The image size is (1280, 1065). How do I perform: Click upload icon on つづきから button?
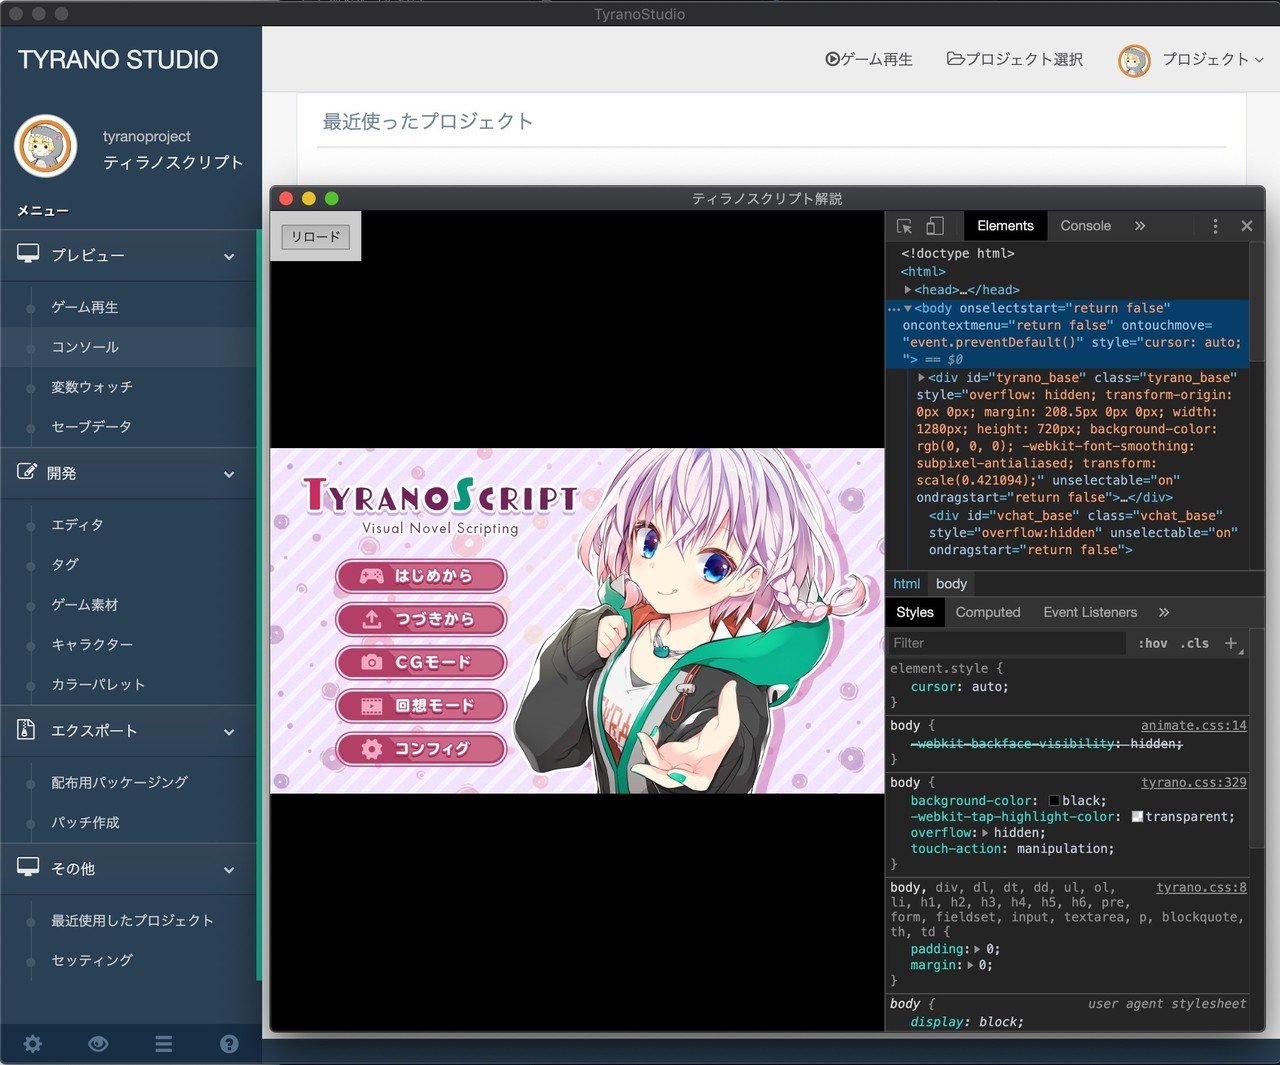coord(372,619)
